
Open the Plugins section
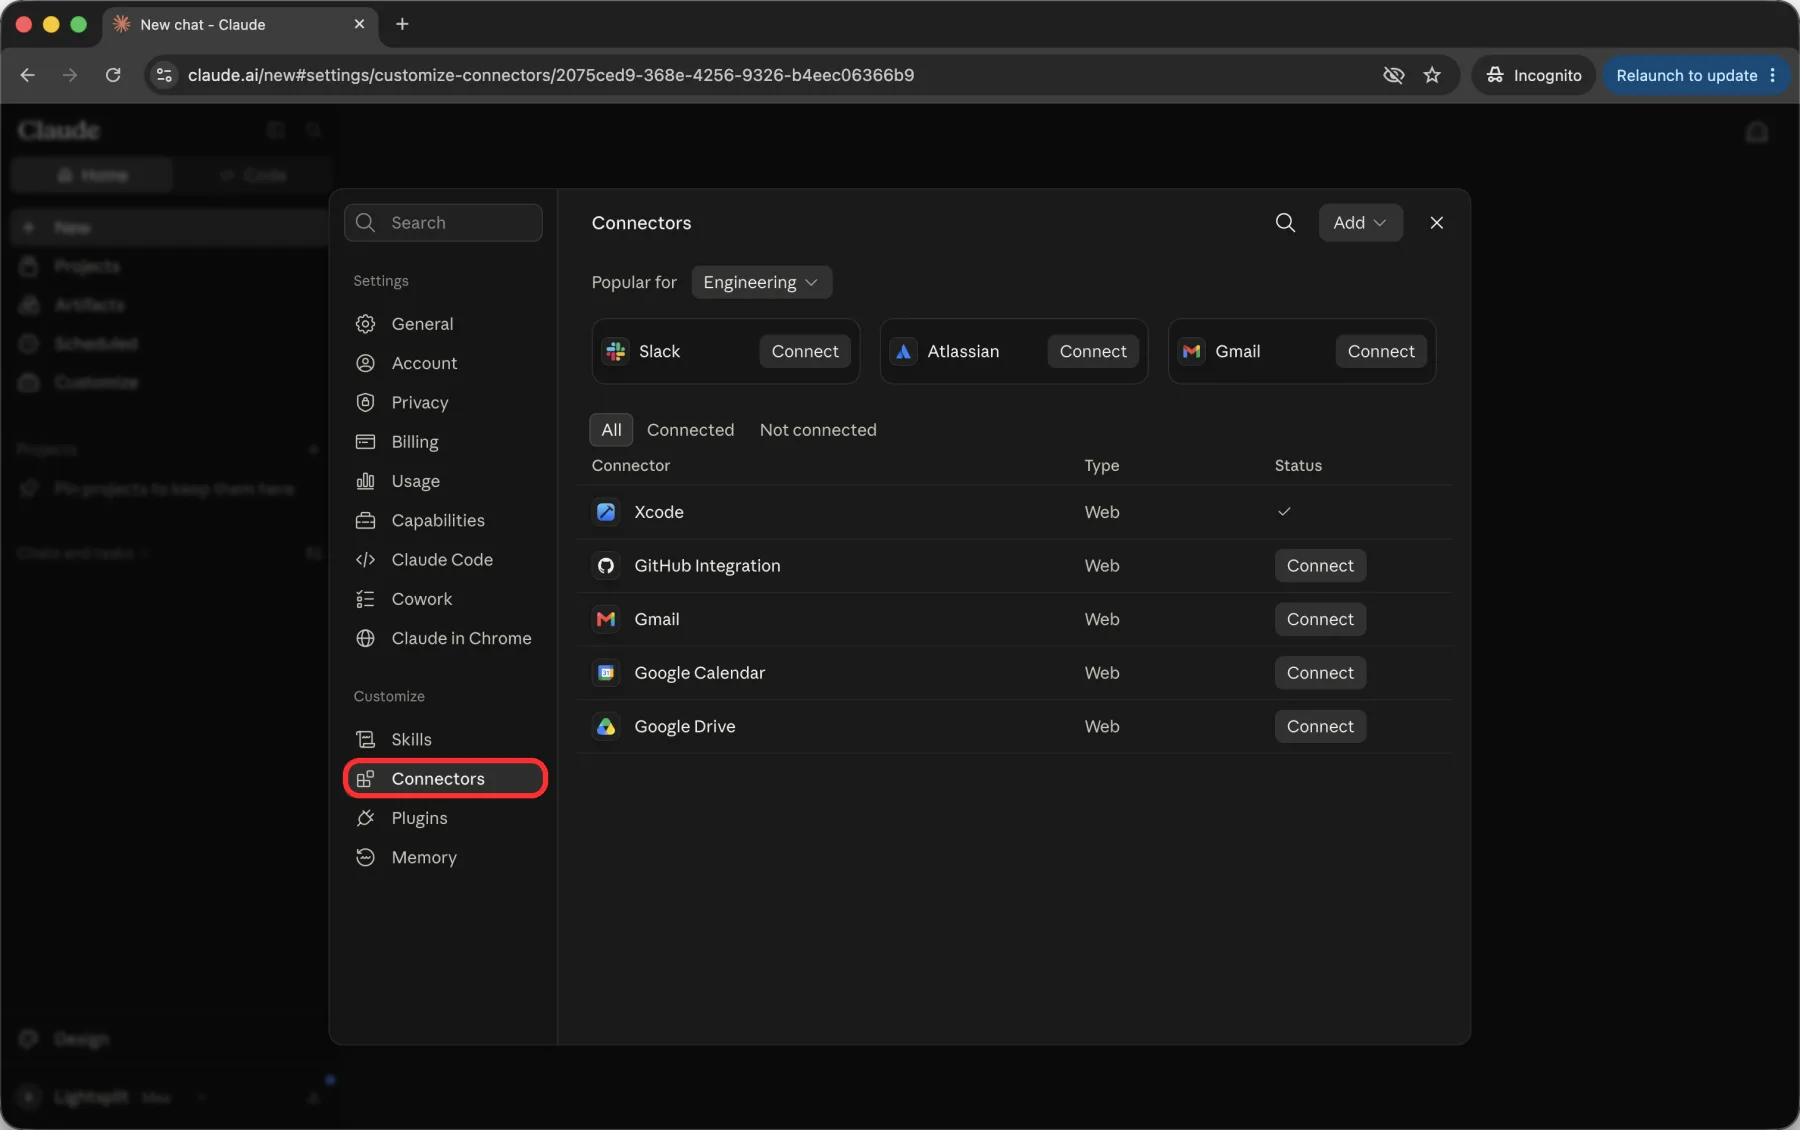[x=445, y=818]
